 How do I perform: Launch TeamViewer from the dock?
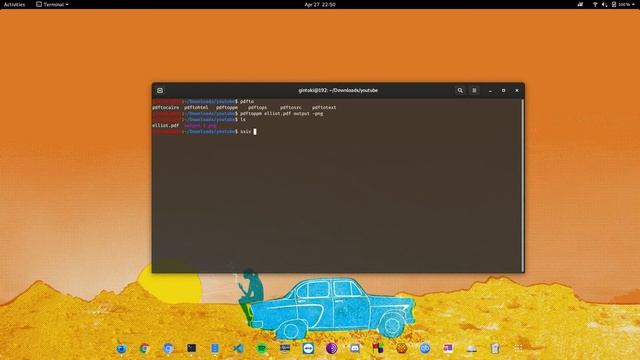tap(308, 348)
